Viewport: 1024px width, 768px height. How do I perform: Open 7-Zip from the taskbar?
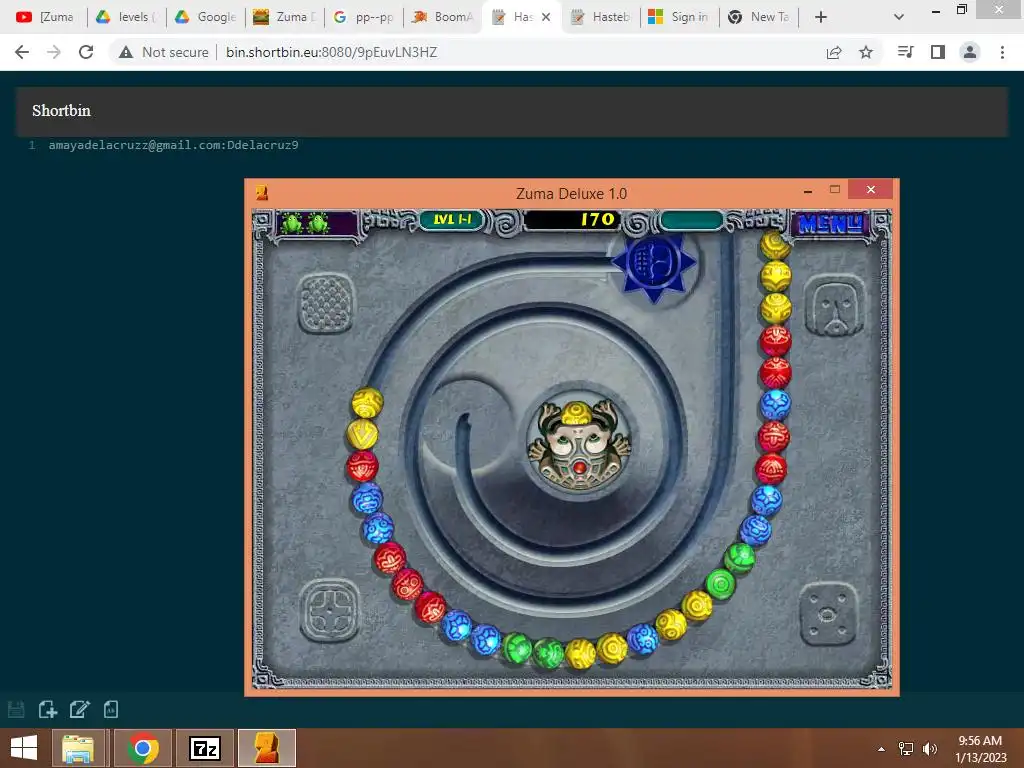pos(204,748)
